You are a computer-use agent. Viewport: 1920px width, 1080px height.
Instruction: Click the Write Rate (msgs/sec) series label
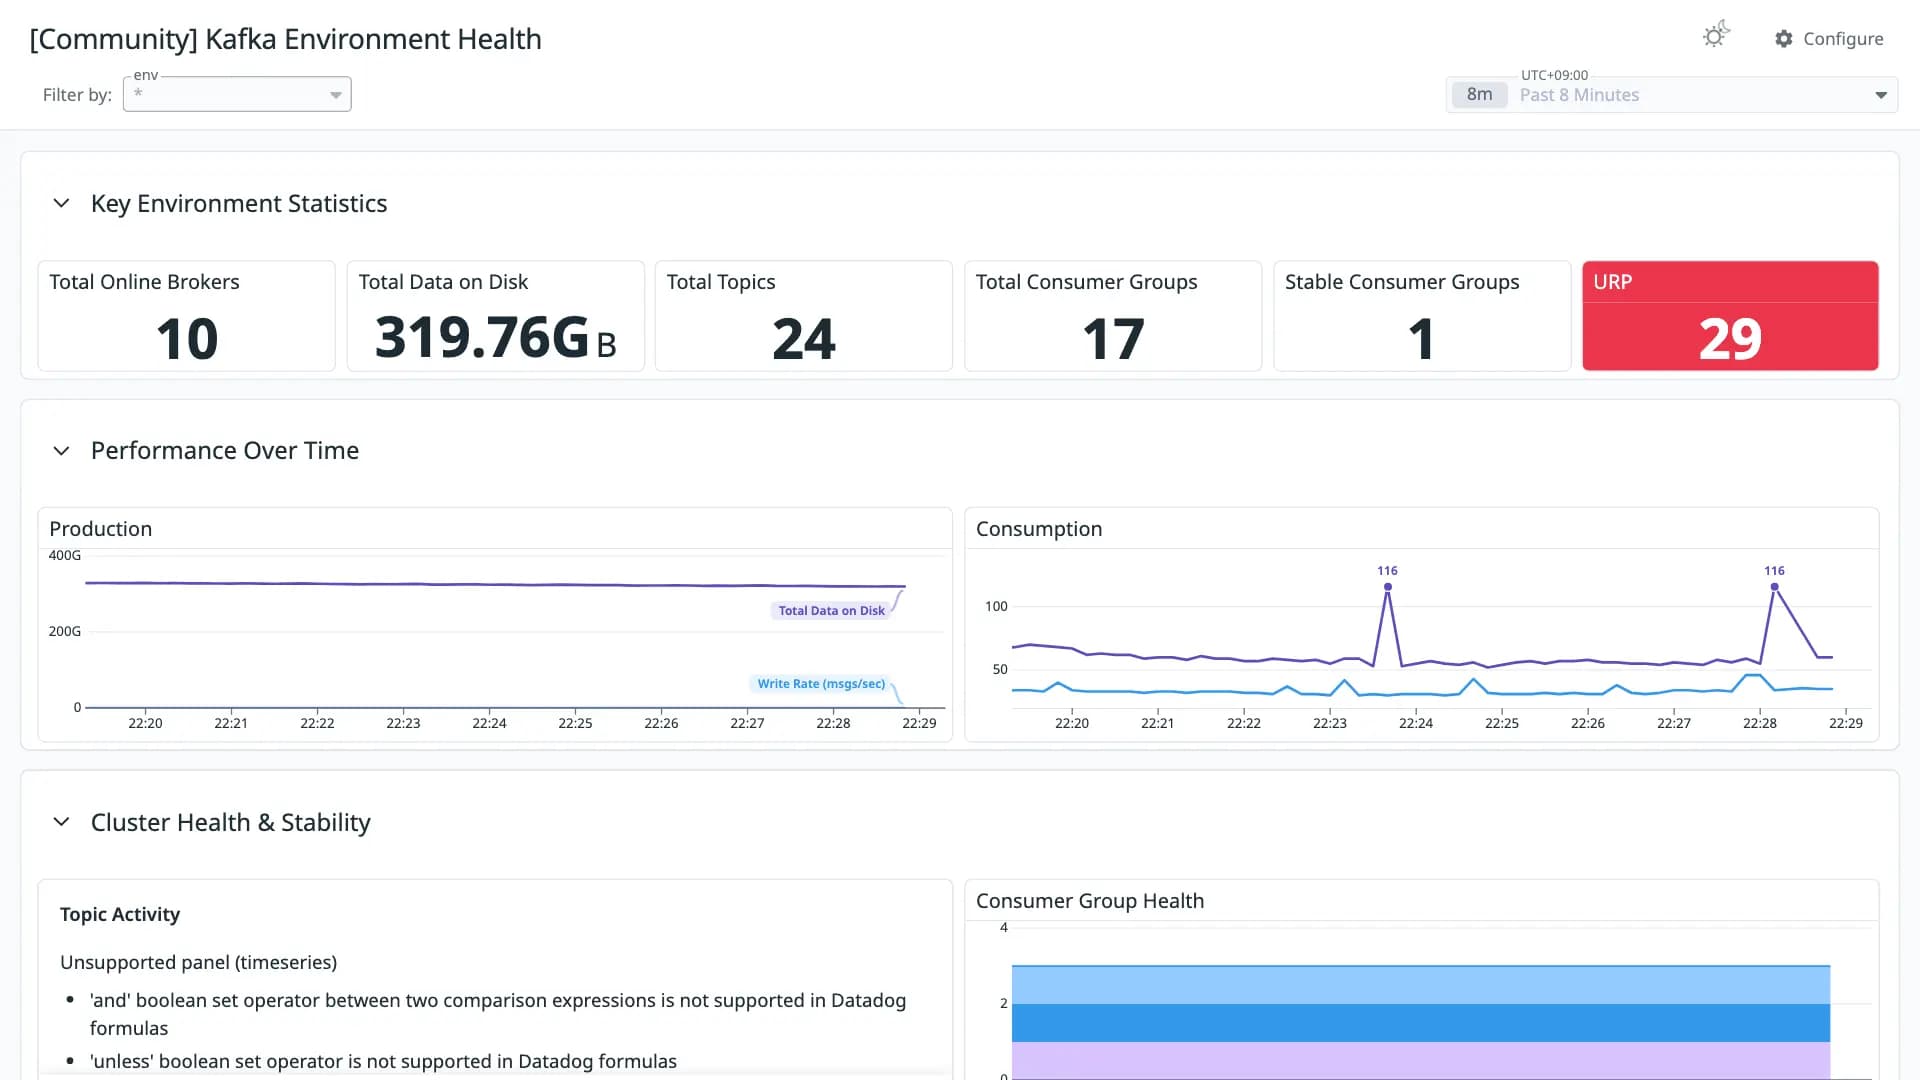tap(821, 684)
